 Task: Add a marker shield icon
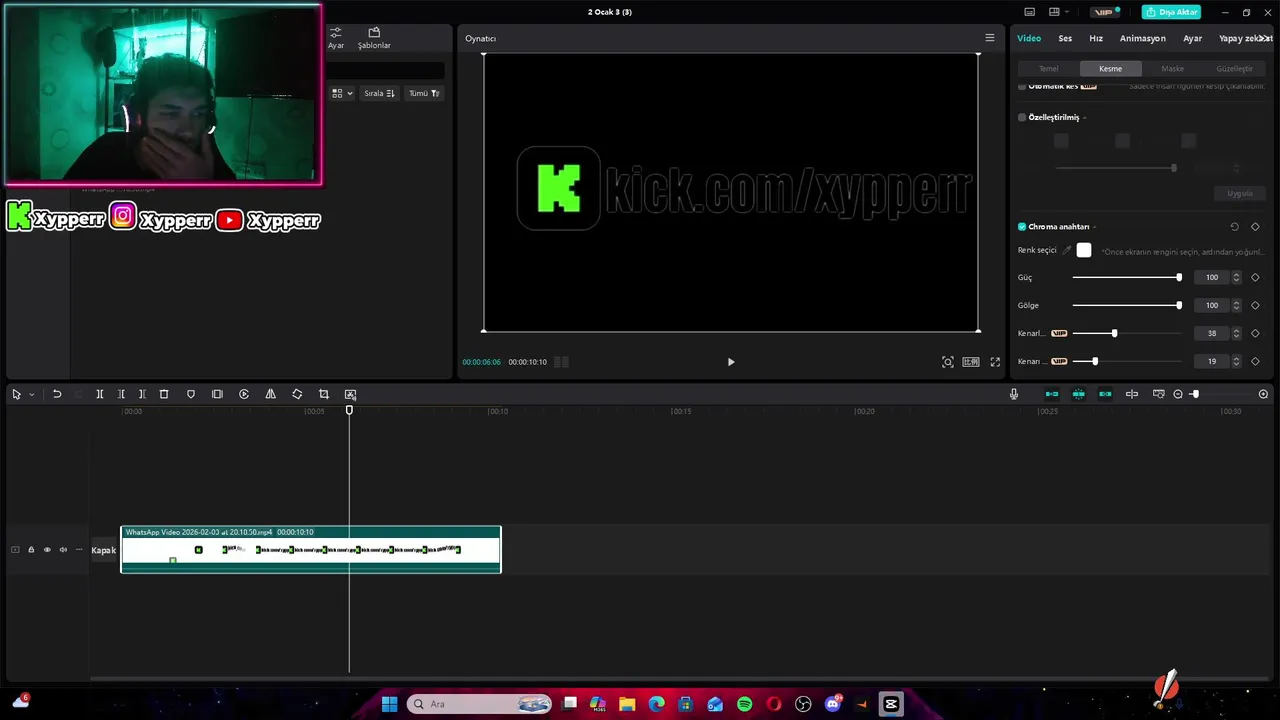[x=191, y=394]
